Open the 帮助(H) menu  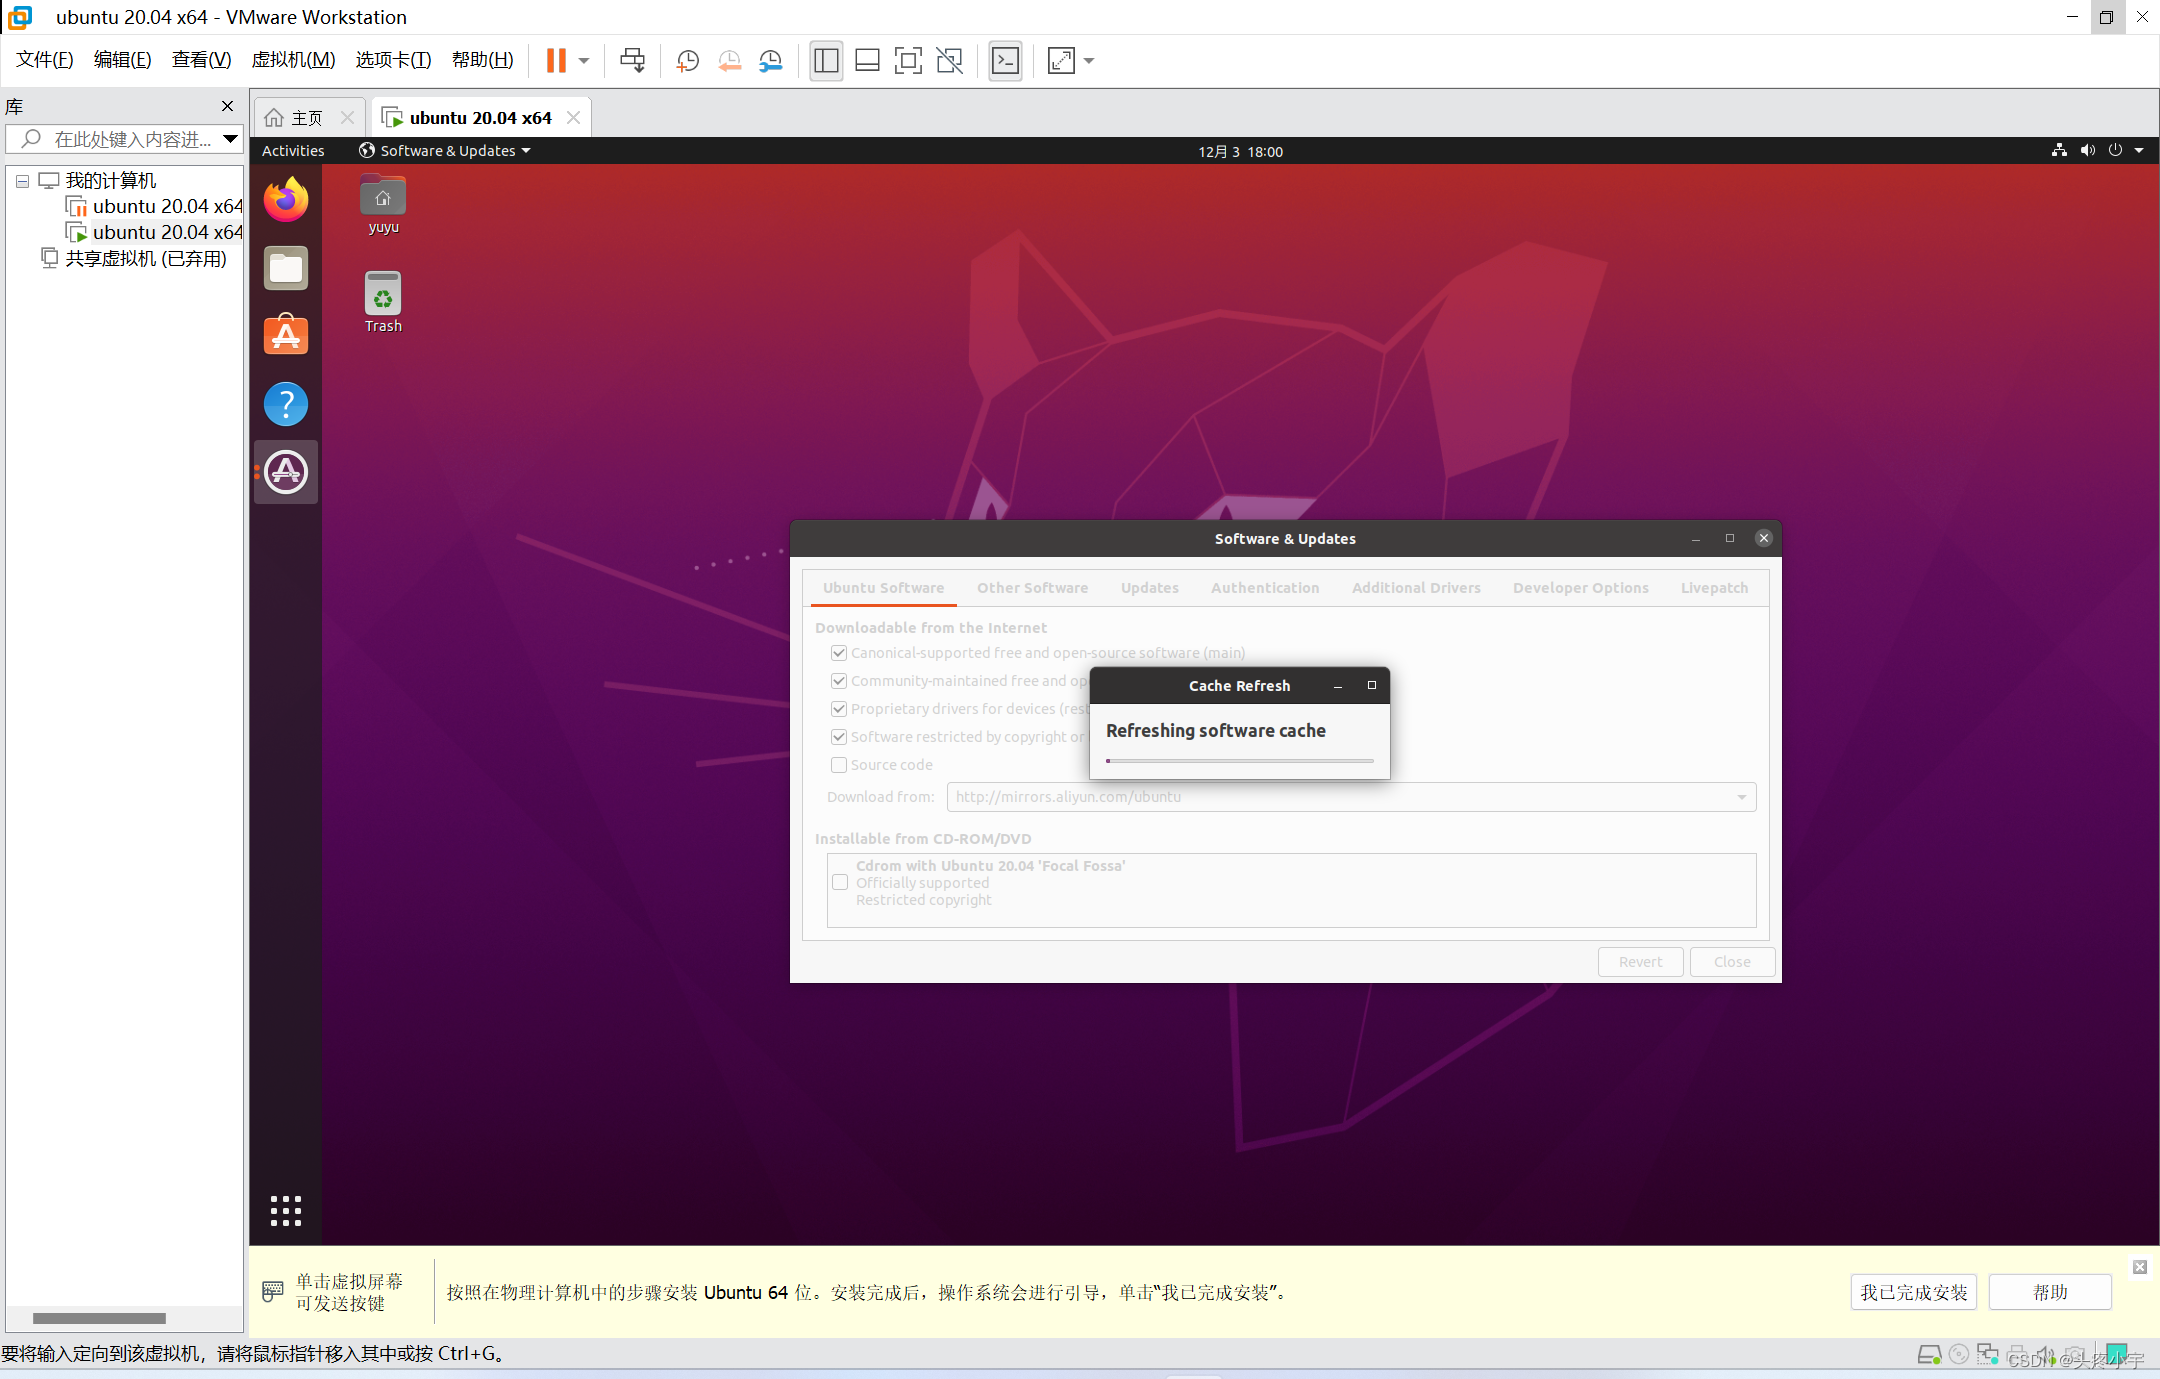click(483, 60)
